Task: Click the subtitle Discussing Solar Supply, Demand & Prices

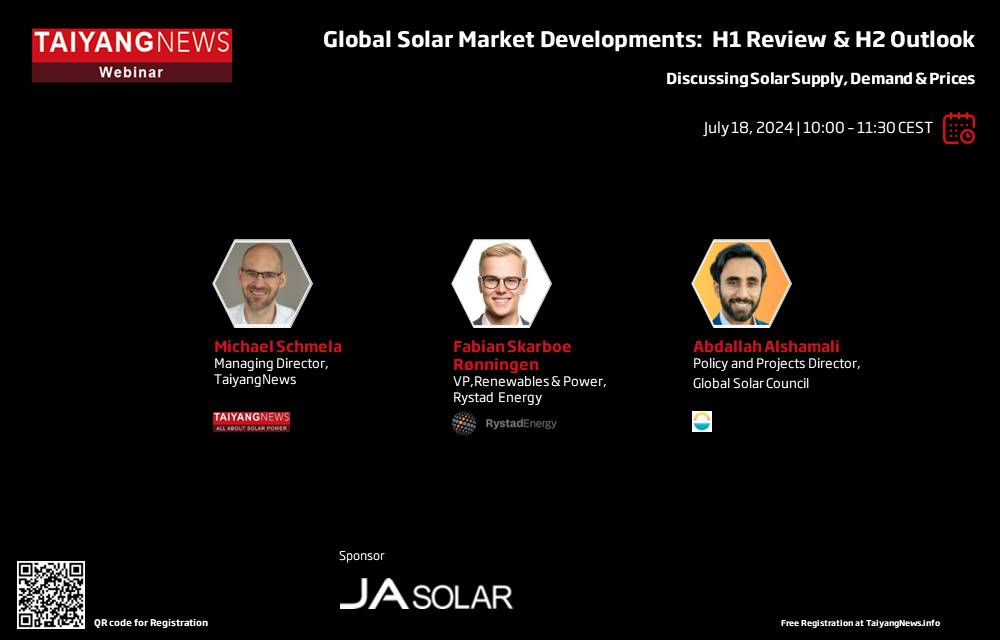Action: pyautogui.click(x=820, y=78)
